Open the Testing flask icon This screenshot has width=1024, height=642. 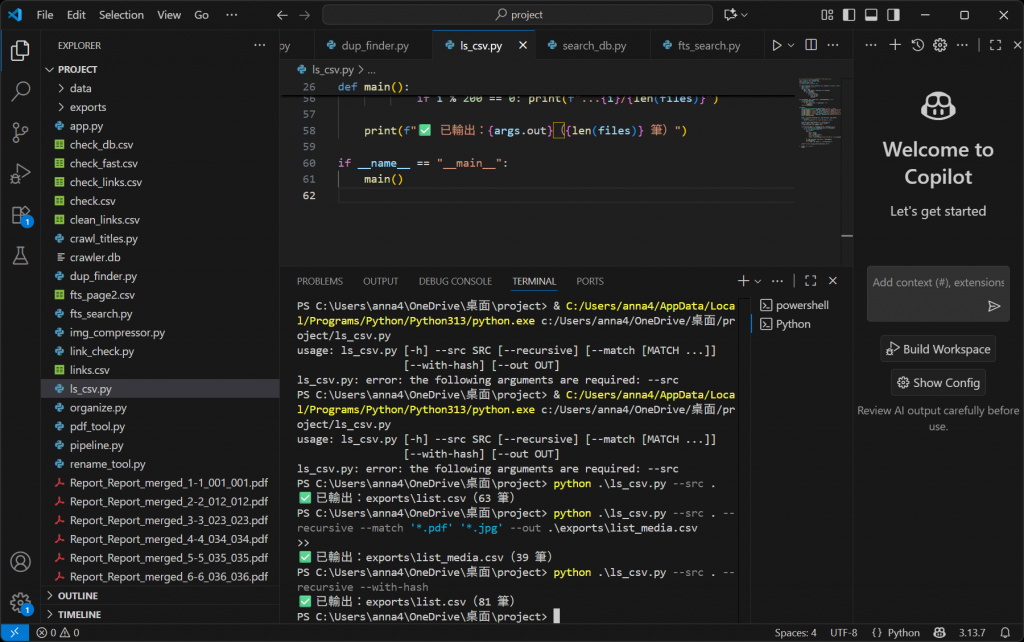(x=20, y=256)
